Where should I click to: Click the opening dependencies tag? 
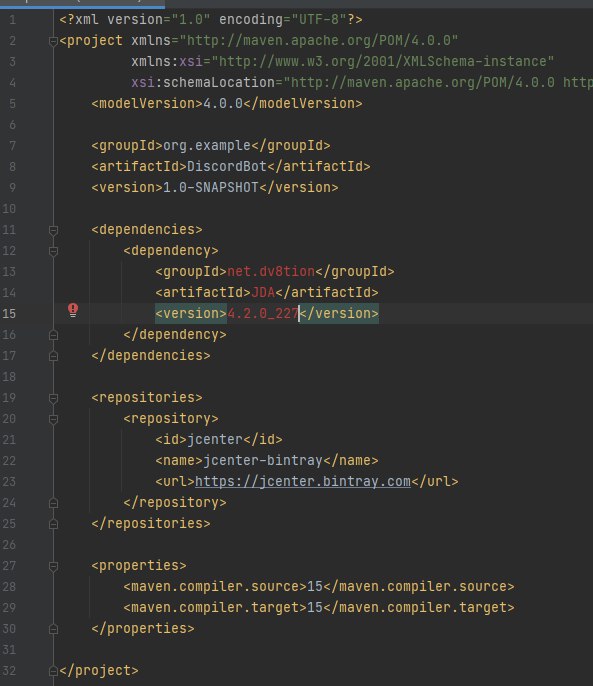click(x=147, y=230)
